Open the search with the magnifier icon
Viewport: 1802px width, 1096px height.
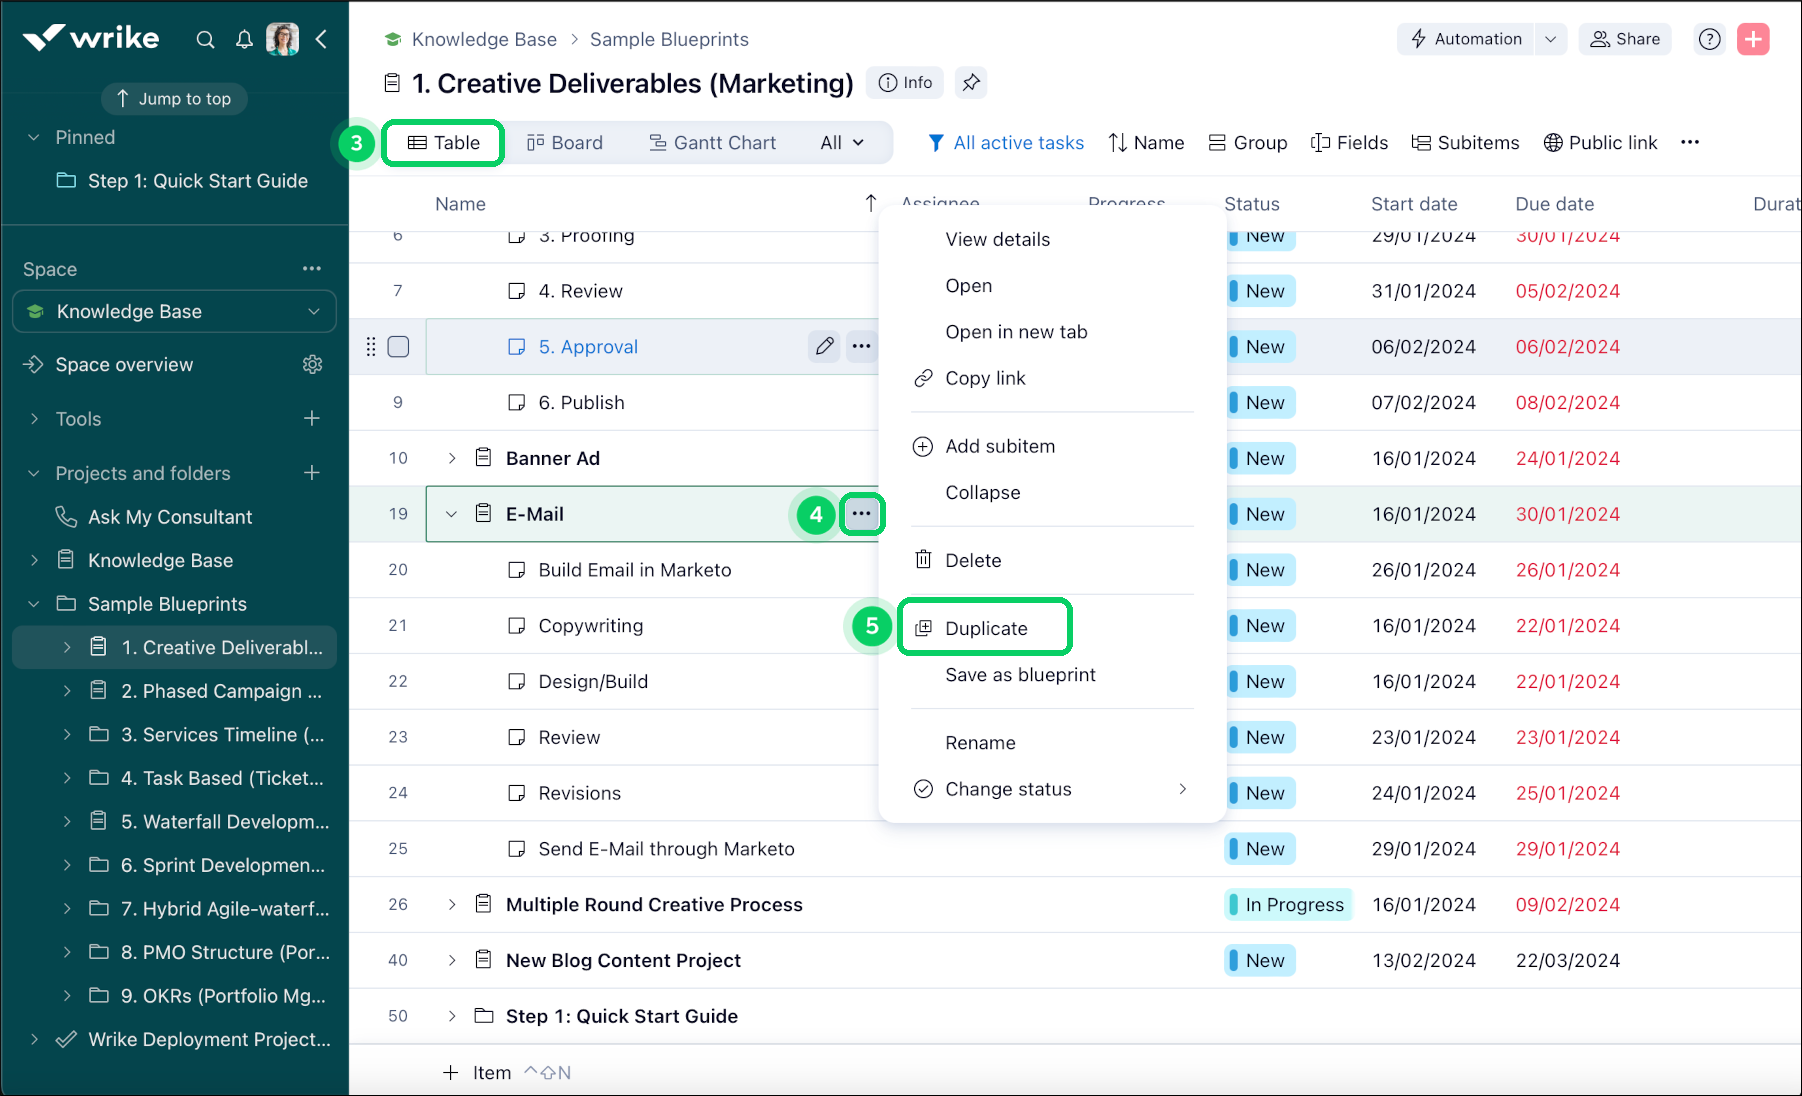pyautogui.click(x=205, y=39)
